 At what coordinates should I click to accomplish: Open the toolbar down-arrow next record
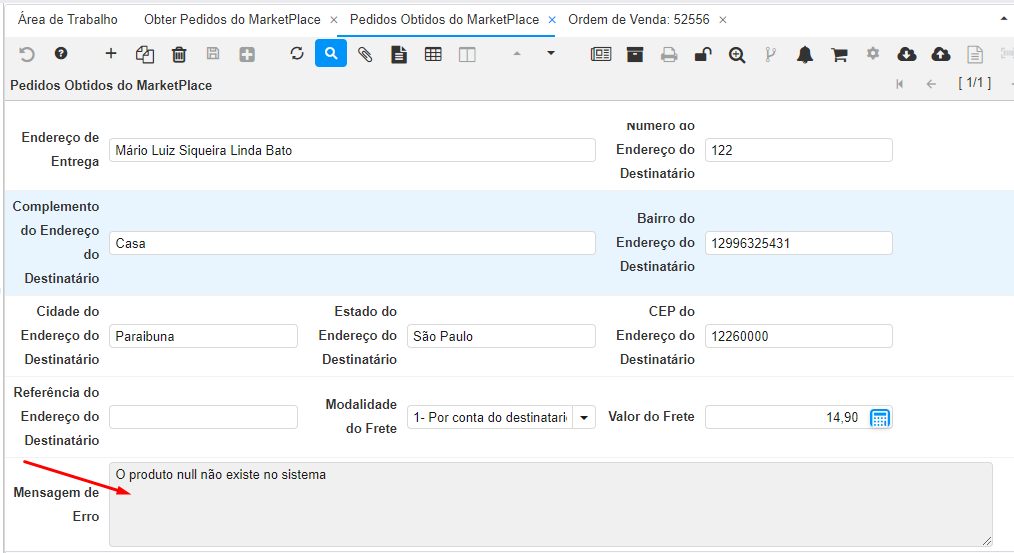[x=551, y=54]
